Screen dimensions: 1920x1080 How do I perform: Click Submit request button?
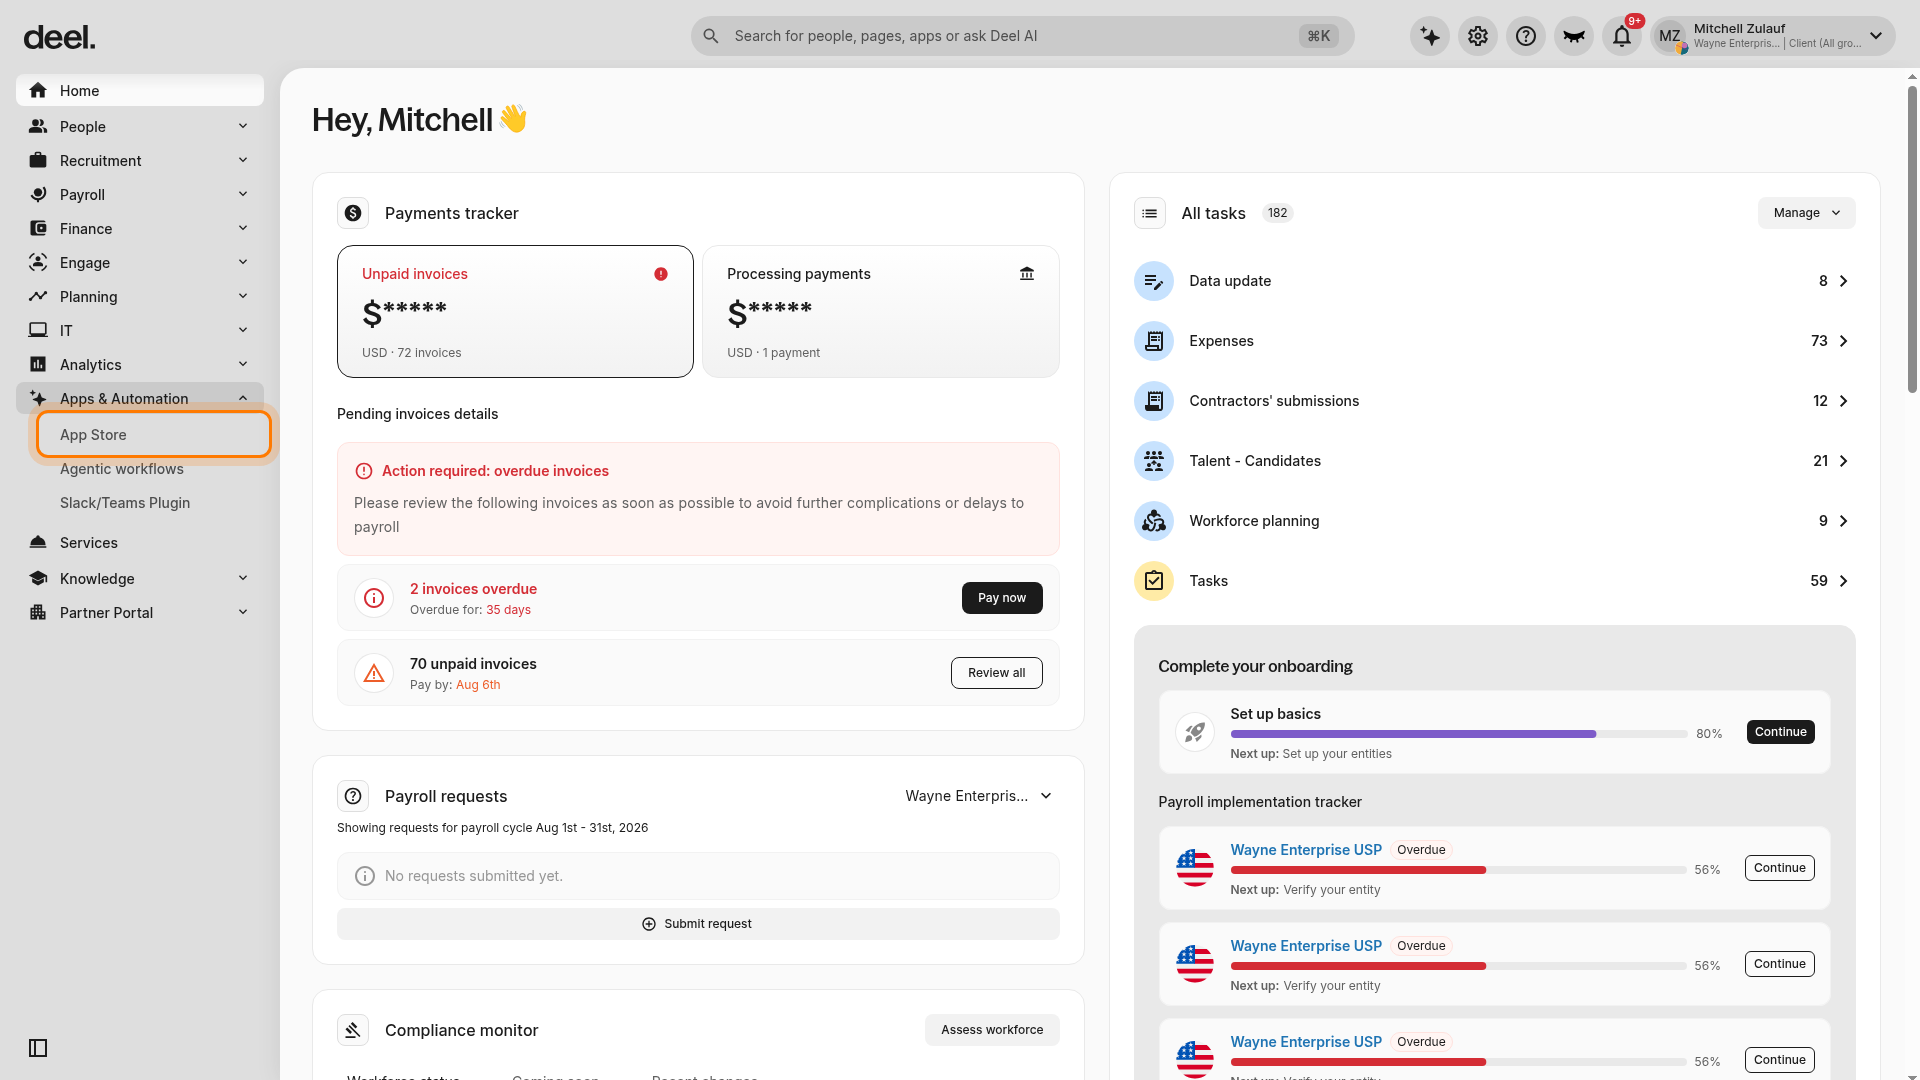pos(698,924)
